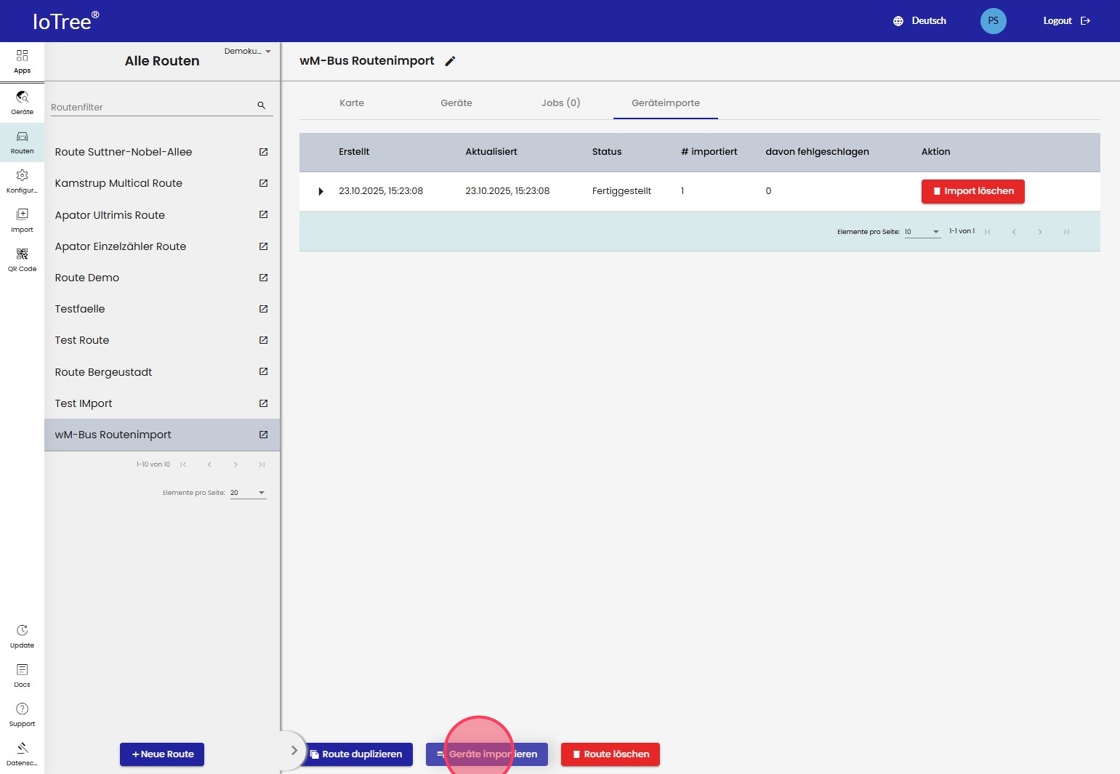Expand the import row from 23.10.2025
This screenshot has width=1120, height=774.
point(321,191)
